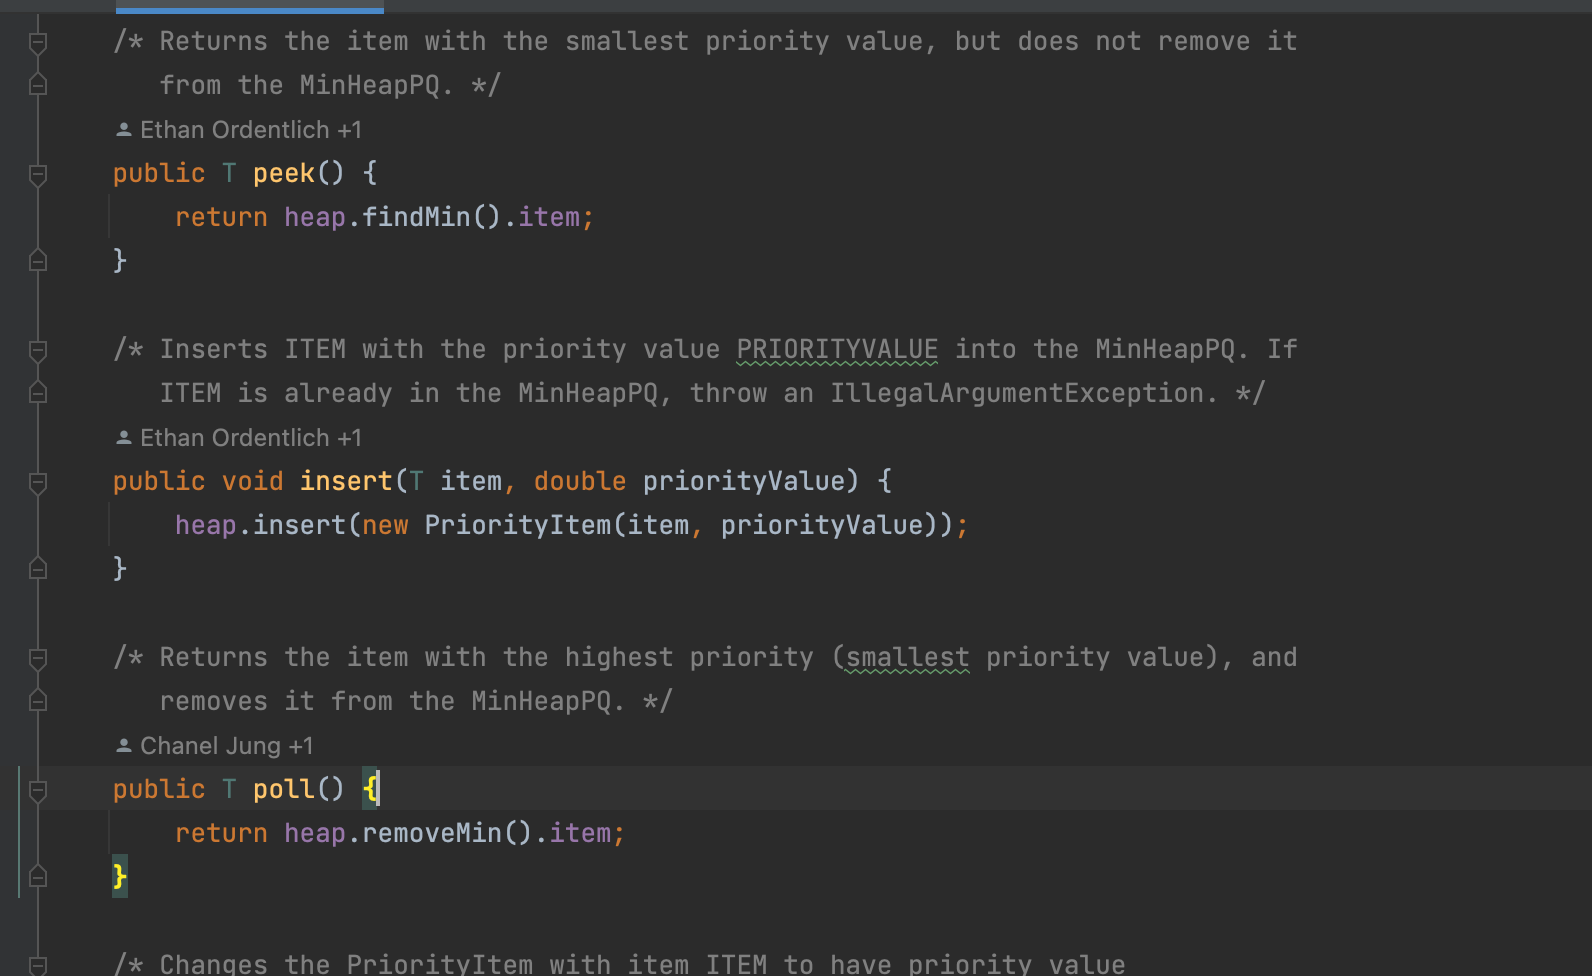Fold the 'Returns the item with the highest priority' comment

tap(38, 658)
